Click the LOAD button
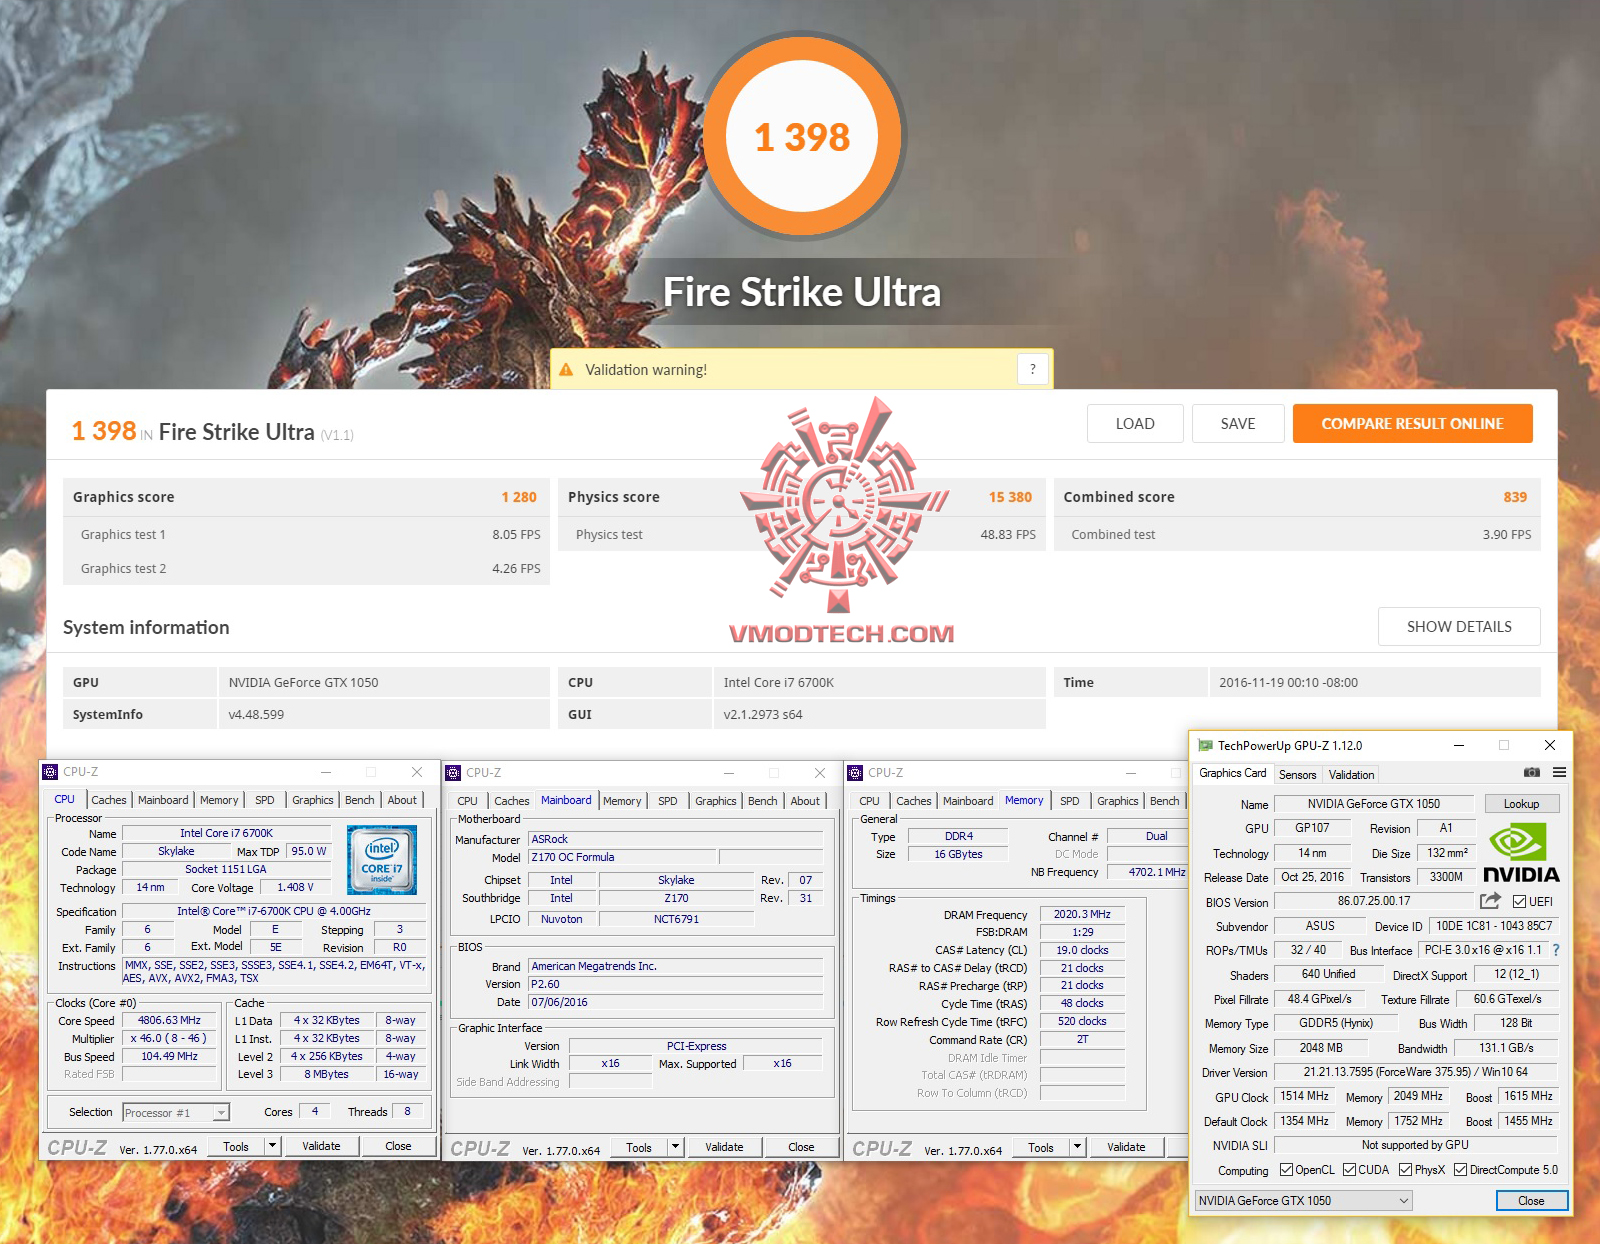Viewport: 1600px width, 1244px height. point(1135,423)
